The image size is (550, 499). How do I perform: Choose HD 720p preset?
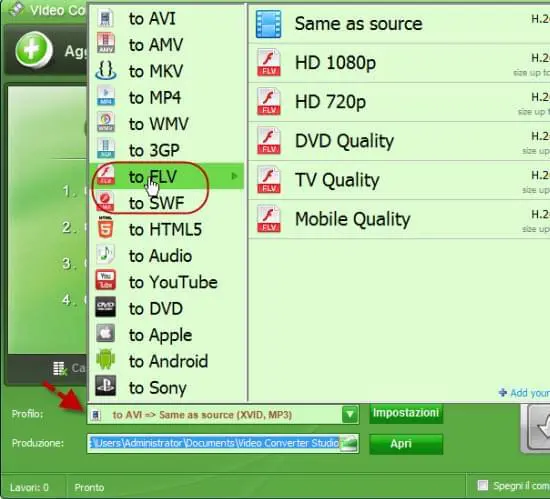[x=399, y=102]
